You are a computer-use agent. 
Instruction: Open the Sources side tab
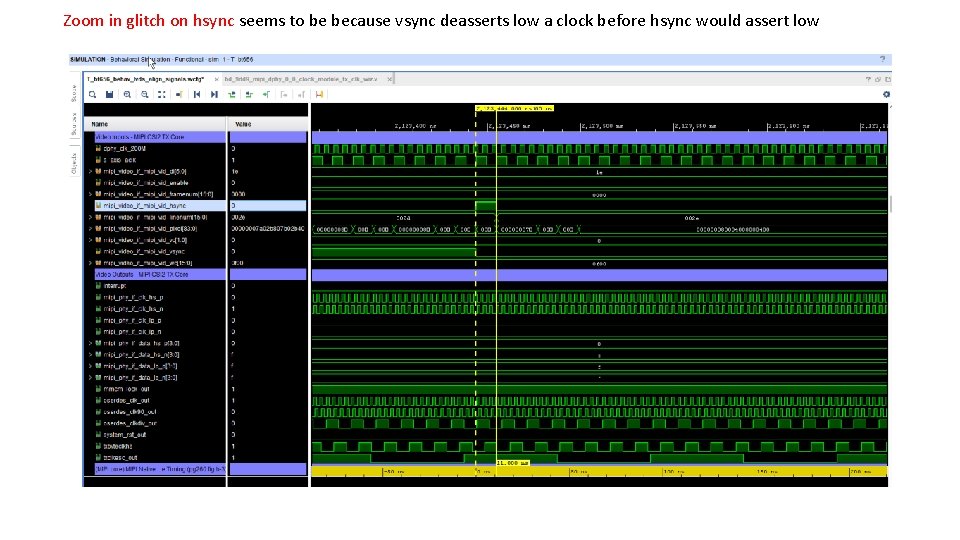(74, 124)
